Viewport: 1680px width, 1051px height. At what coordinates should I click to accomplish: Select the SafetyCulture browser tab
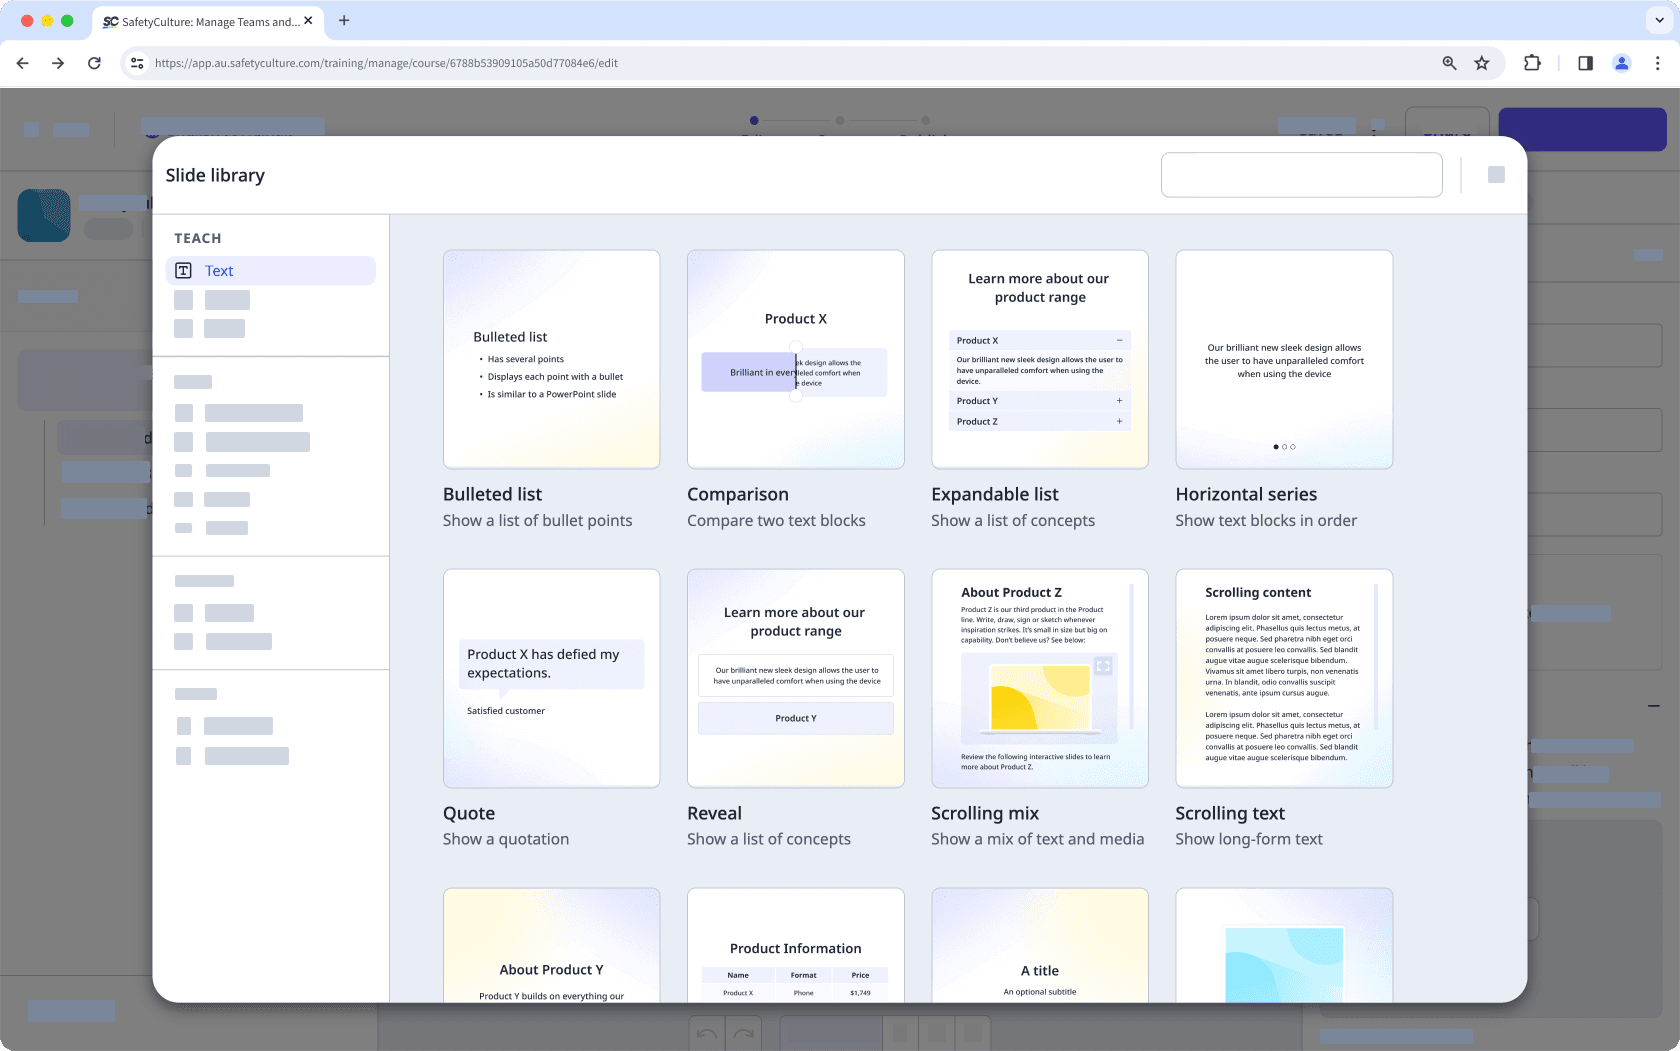pos(205,20)
